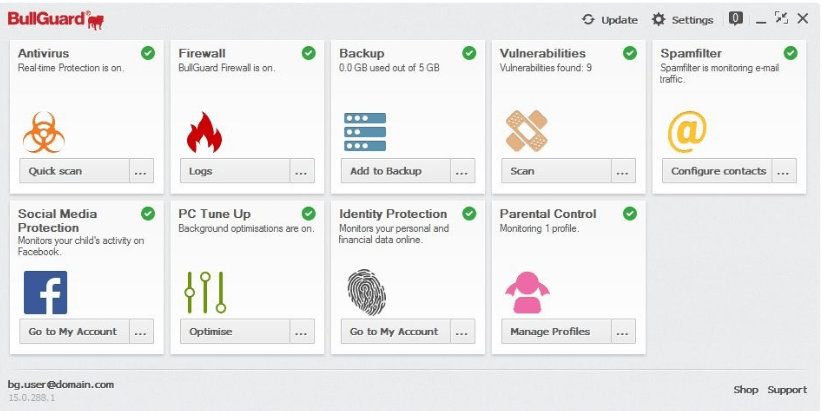Image resolution: width=822 pixels, height=411 pixels.
Task: Start the vulnerabilities Scan button
Action: click(x=556, y=171)
